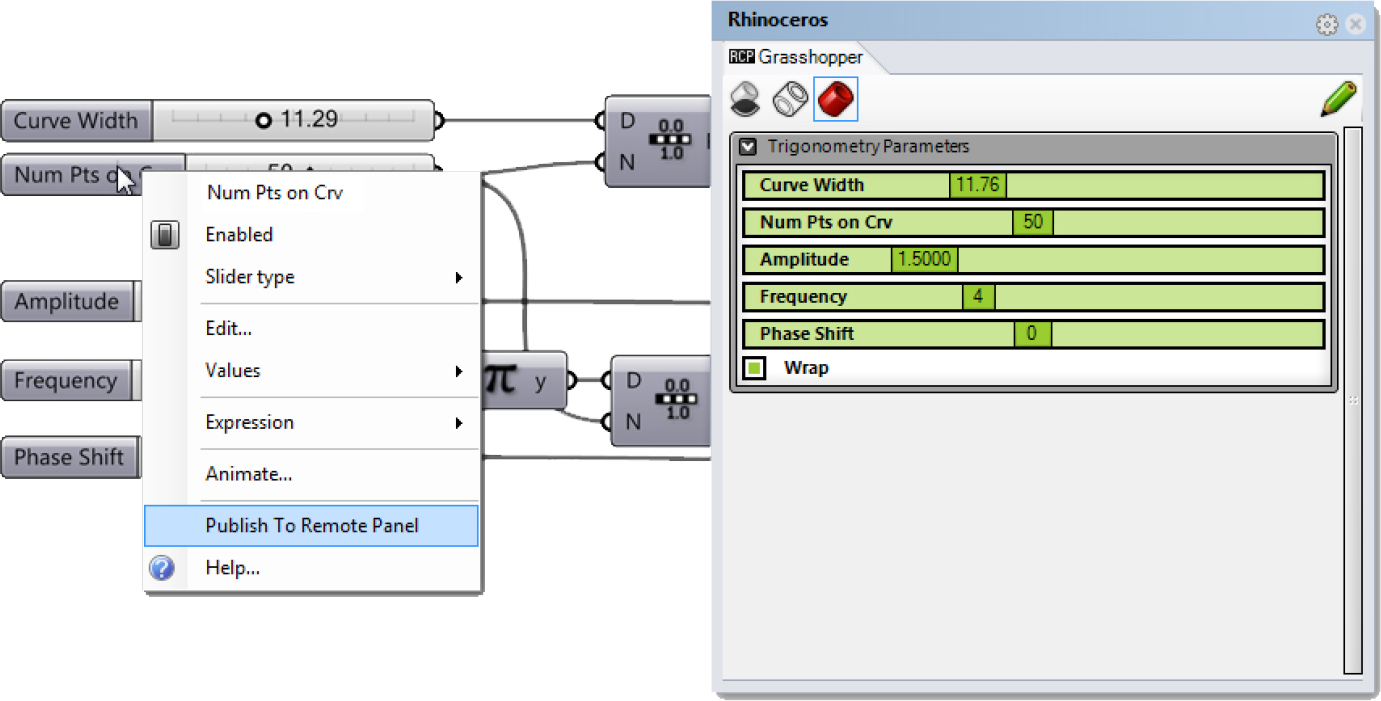Click the Enabled toggle icon in menu
1381x701 pixels.
[165, 235]
